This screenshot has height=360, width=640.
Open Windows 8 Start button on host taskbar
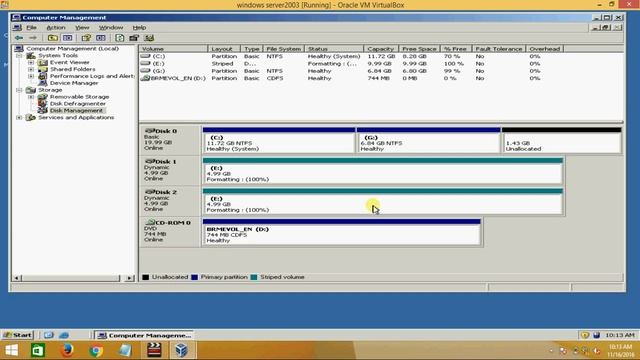click(x=11, y=351)
